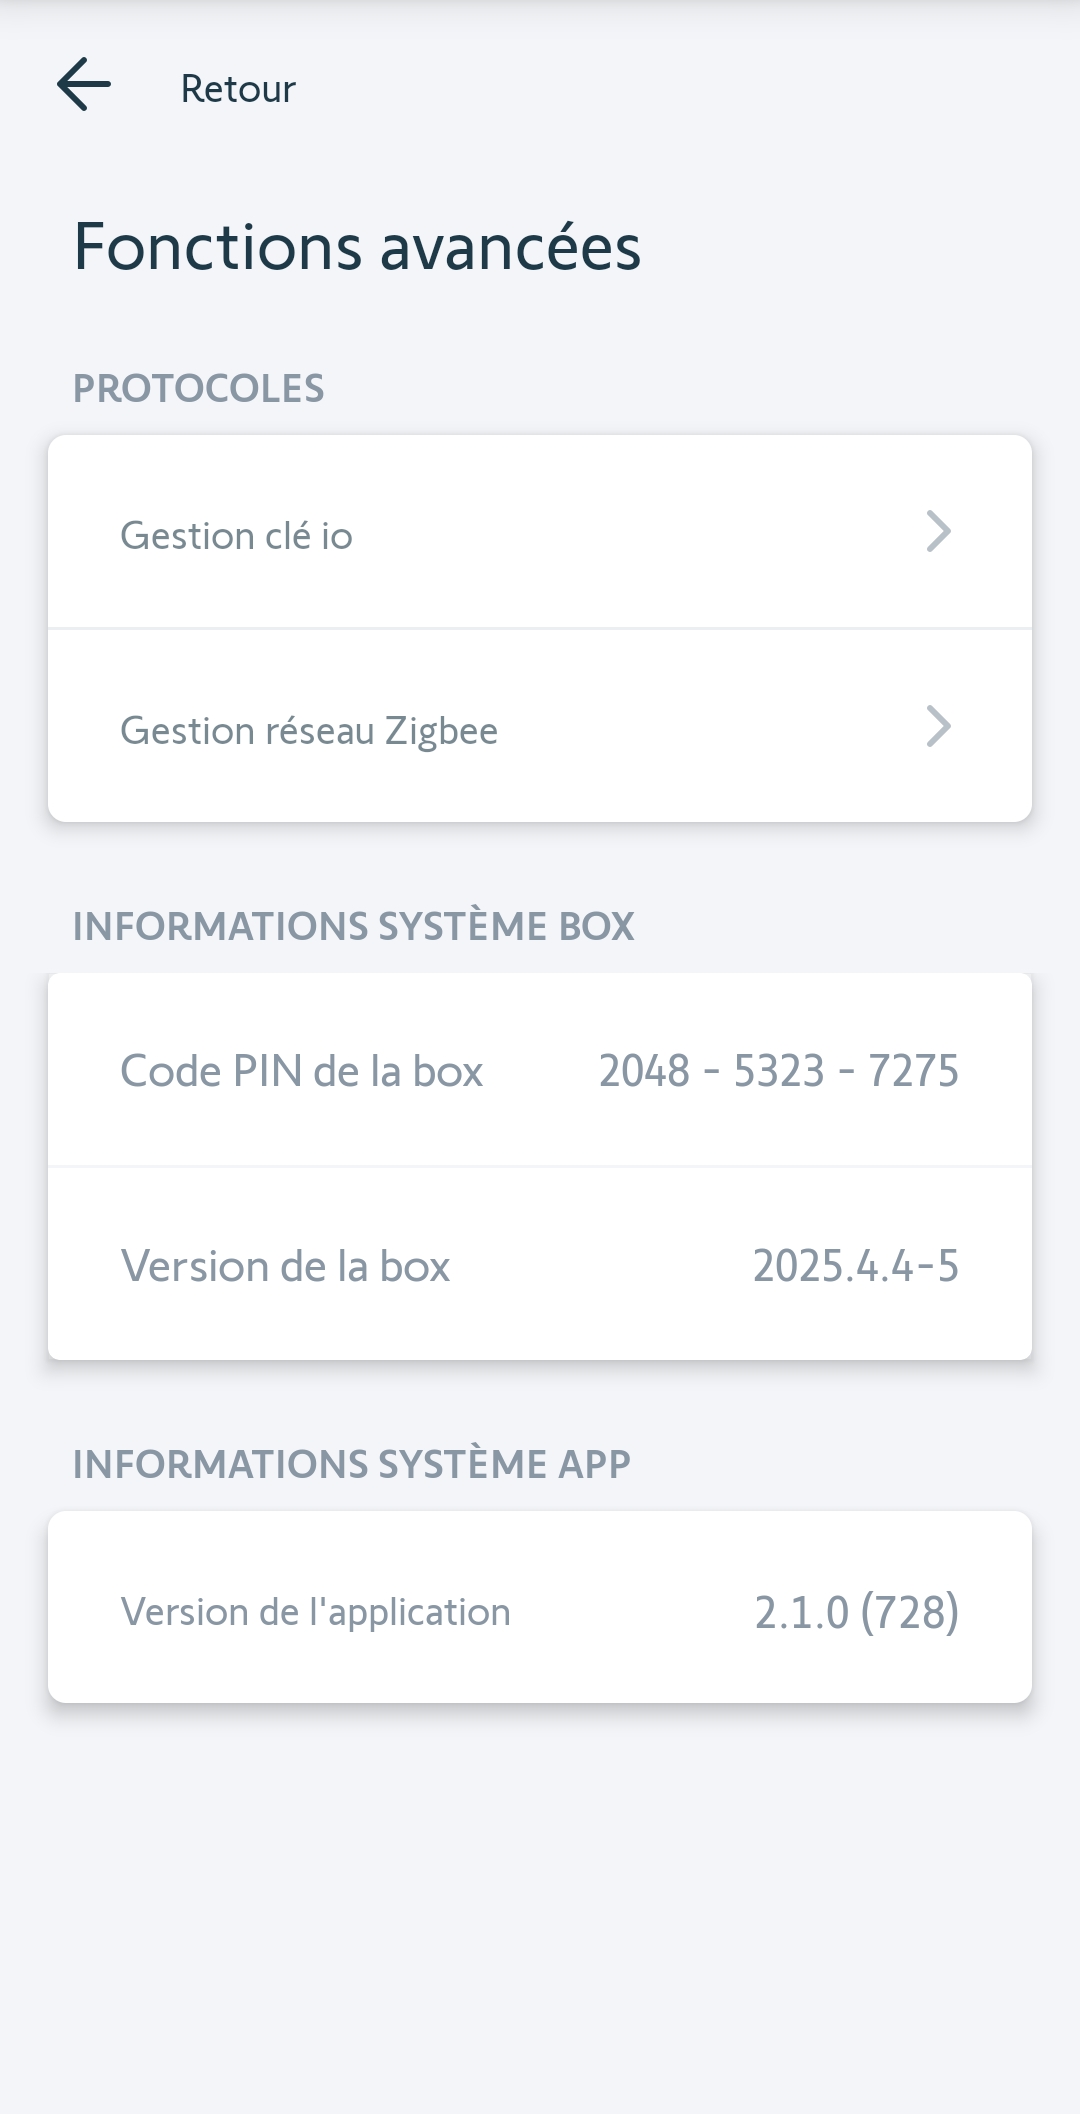Image resolution: width=1080 pixels, height=2114 pixels.
Task: Tap the PROTOCOLES section header
Action: point(198,388)
